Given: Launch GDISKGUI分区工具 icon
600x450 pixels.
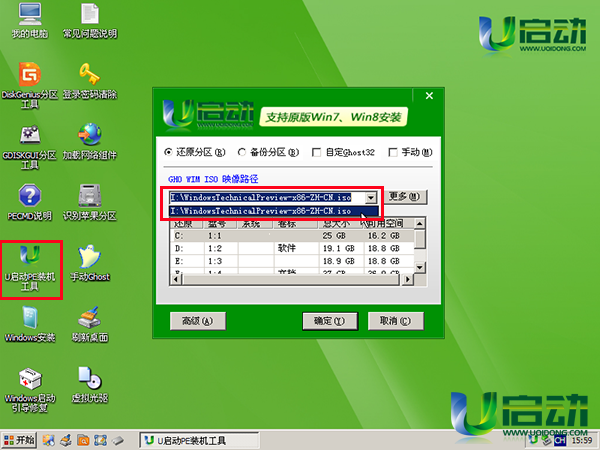Looking at the screenshot, I should [29, 146].
